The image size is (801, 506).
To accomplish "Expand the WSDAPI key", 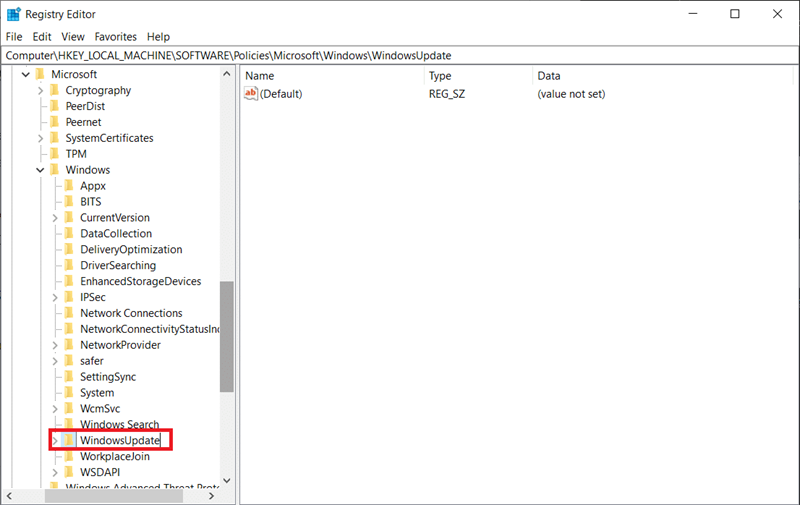I will click(x=55, y=473).
